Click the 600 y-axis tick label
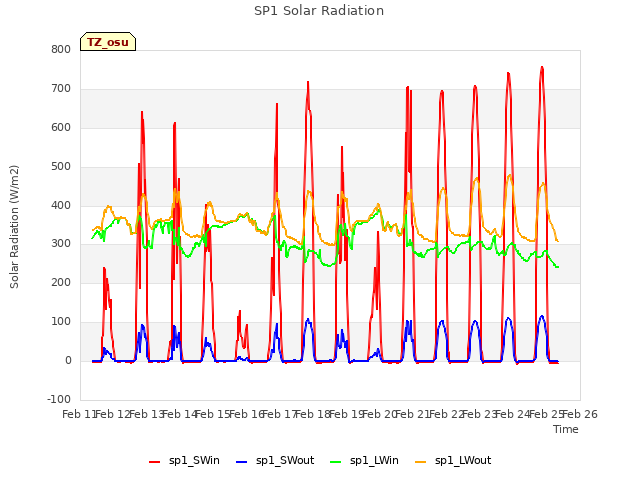The width and height of the screenshot is (640, 480). point(61,127)
